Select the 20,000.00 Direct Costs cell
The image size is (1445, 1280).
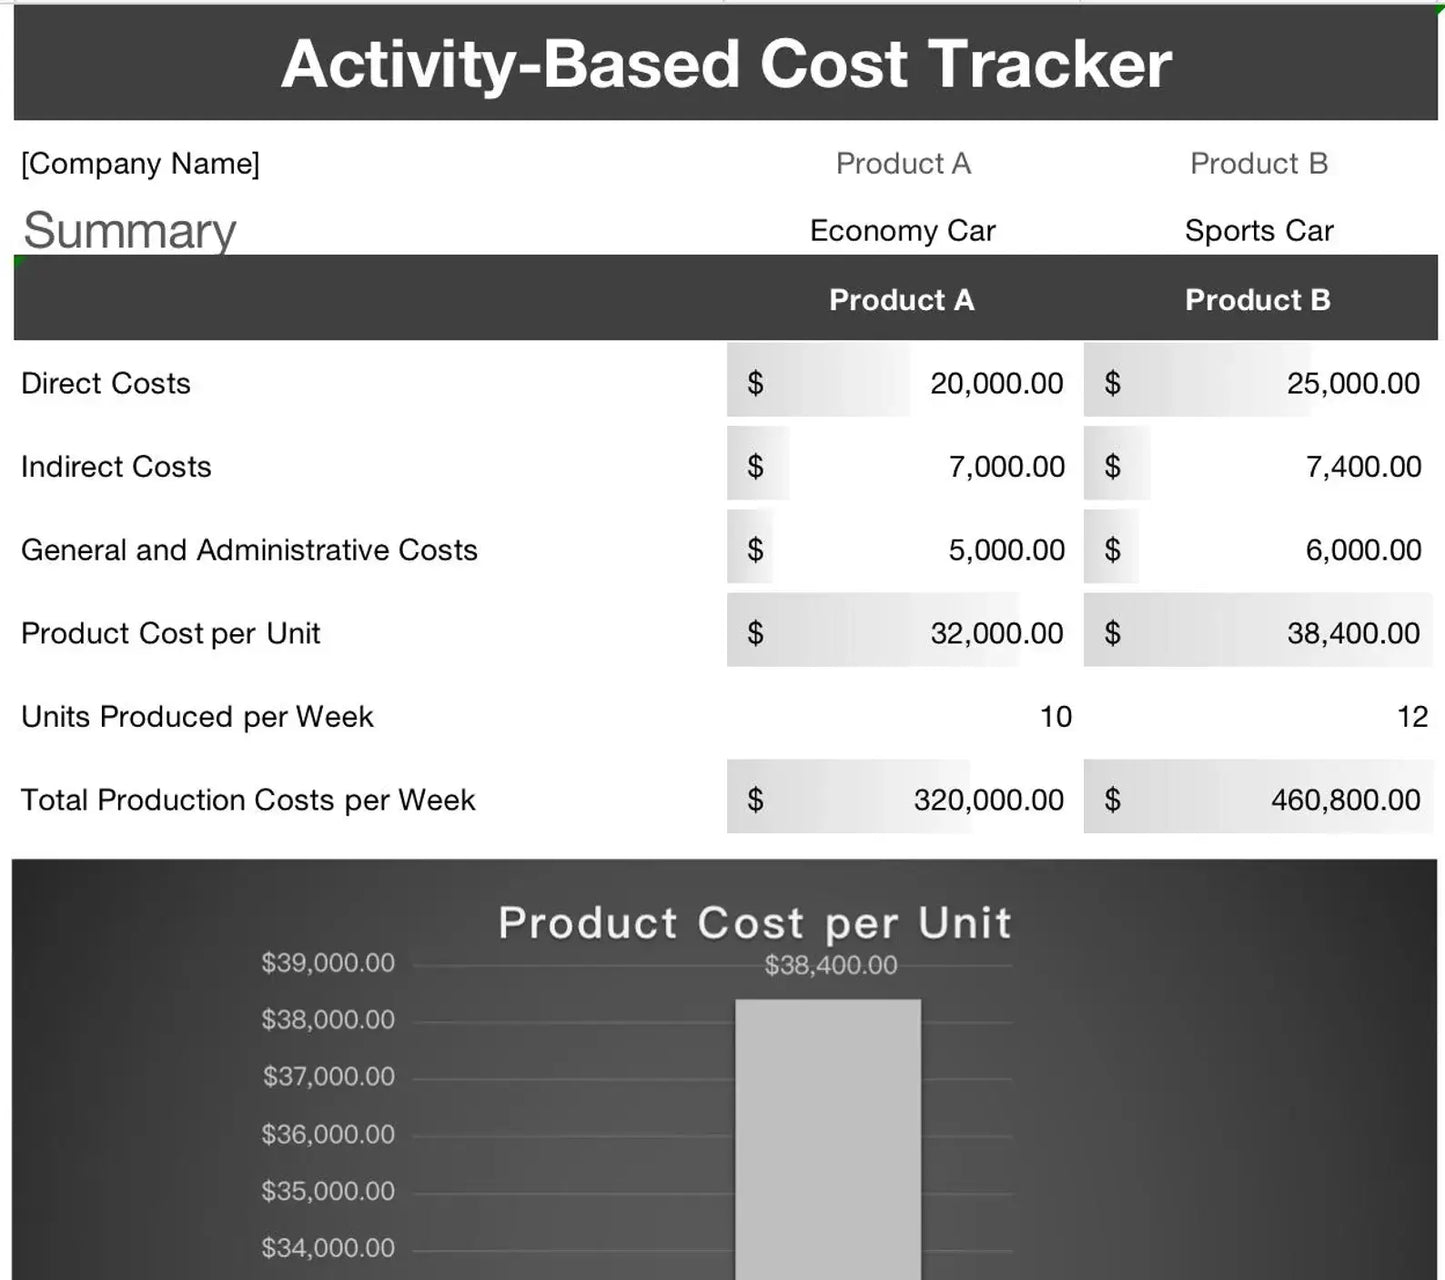click(996, 383)
